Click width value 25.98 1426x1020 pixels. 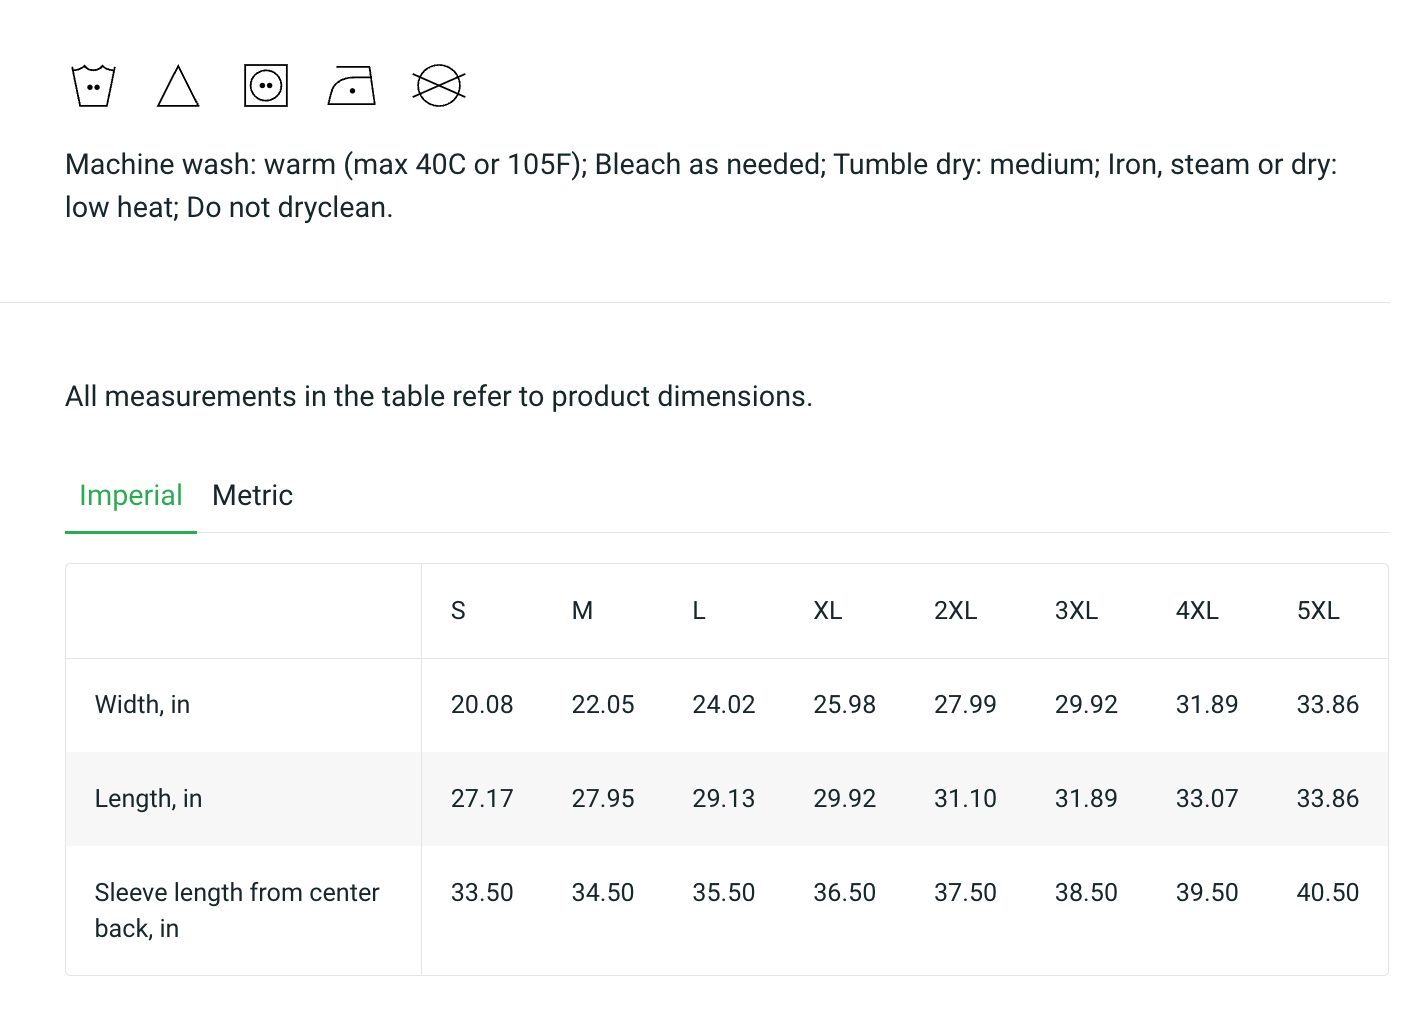click(845, 705)
